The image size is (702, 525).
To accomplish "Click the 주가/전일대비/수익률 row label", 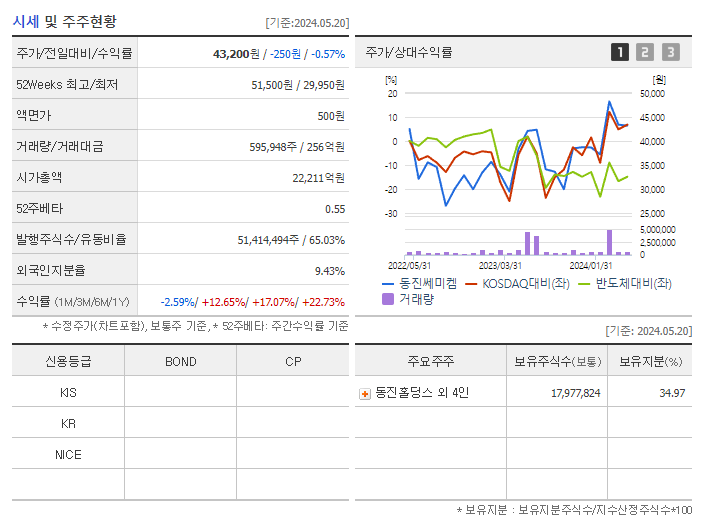I will click(74, 53).
